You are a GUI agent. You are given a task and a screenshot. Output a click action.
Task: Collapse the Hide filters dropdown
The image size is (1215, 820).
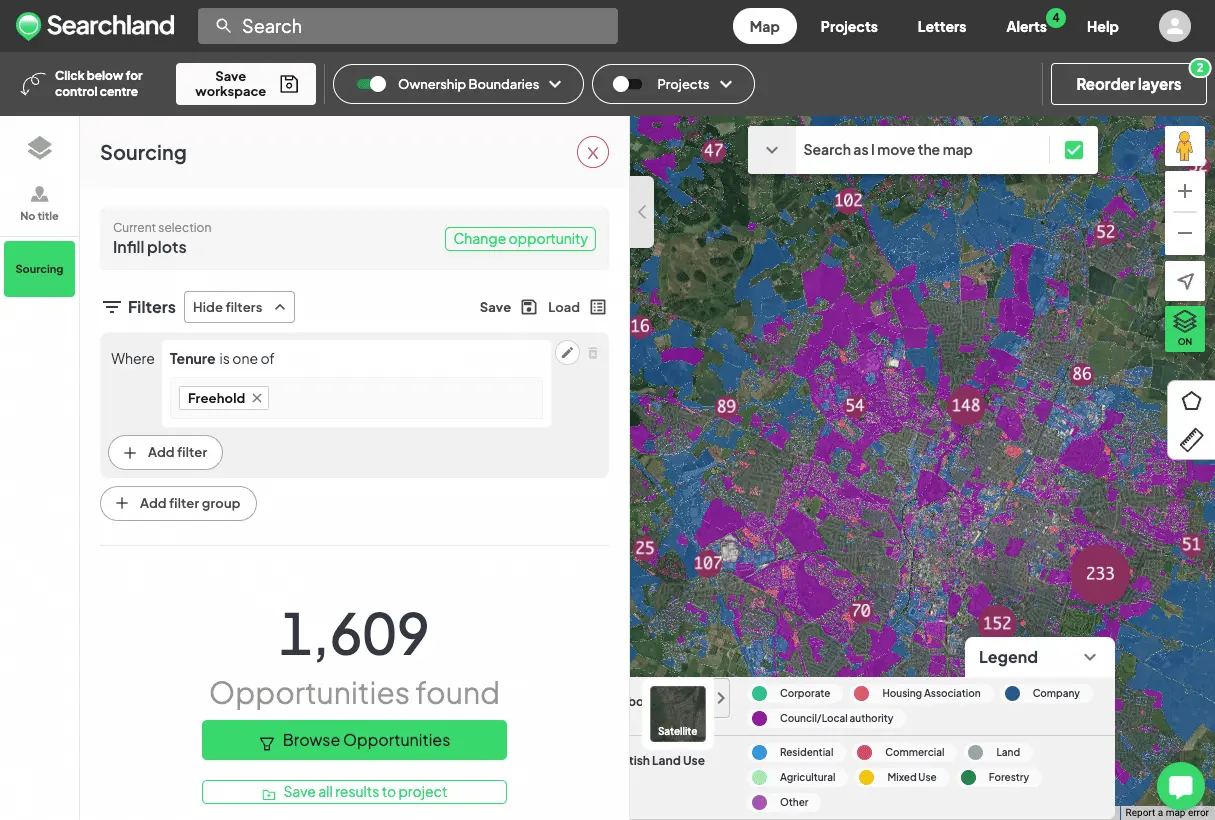tap(239, 307)
